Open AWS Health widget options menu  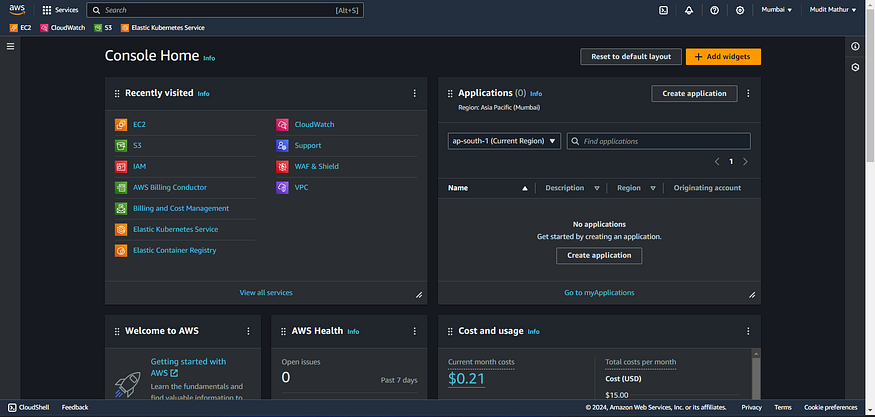click(414, 332)
